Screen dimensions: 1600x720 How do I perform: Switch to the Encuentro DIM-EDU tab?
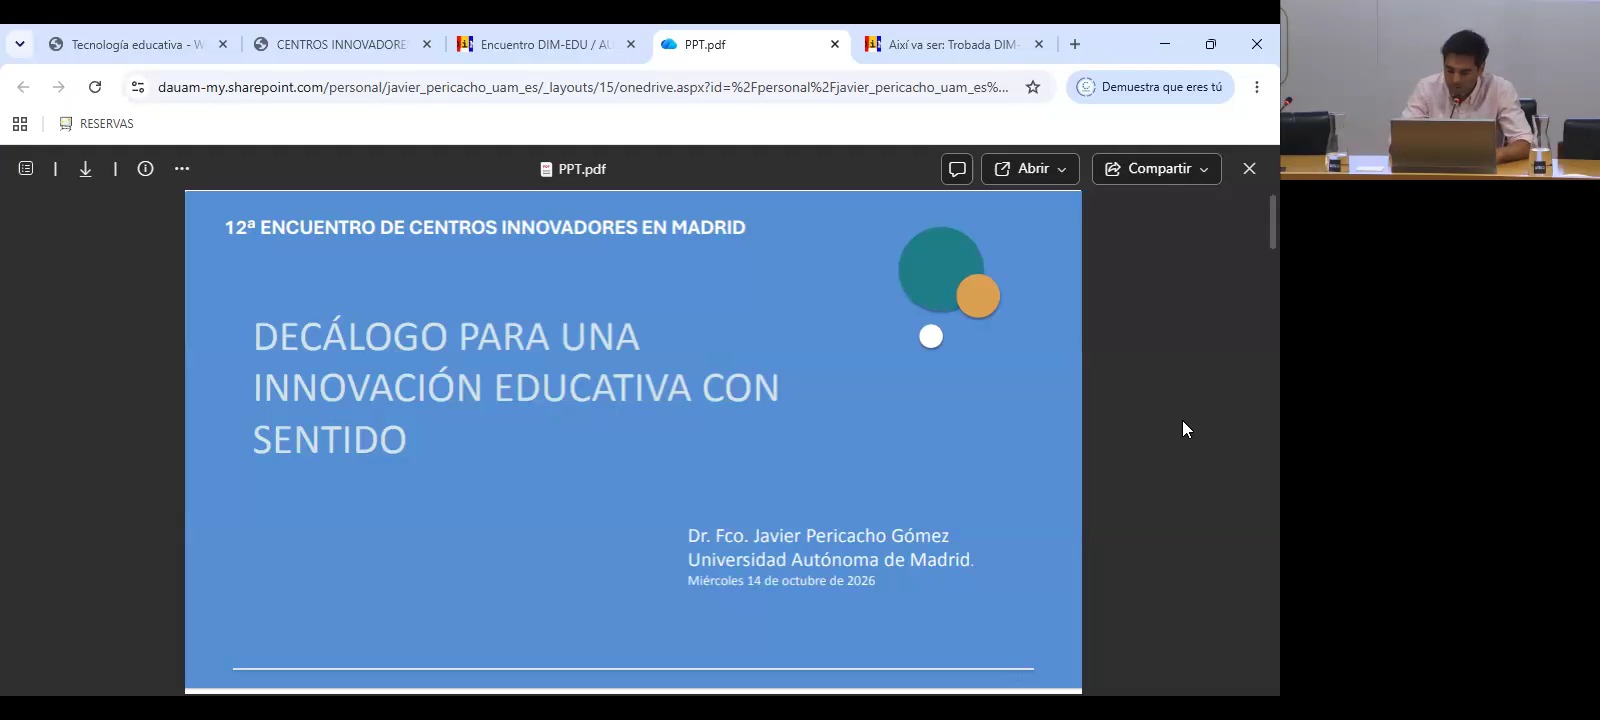(x=546, y=45)
